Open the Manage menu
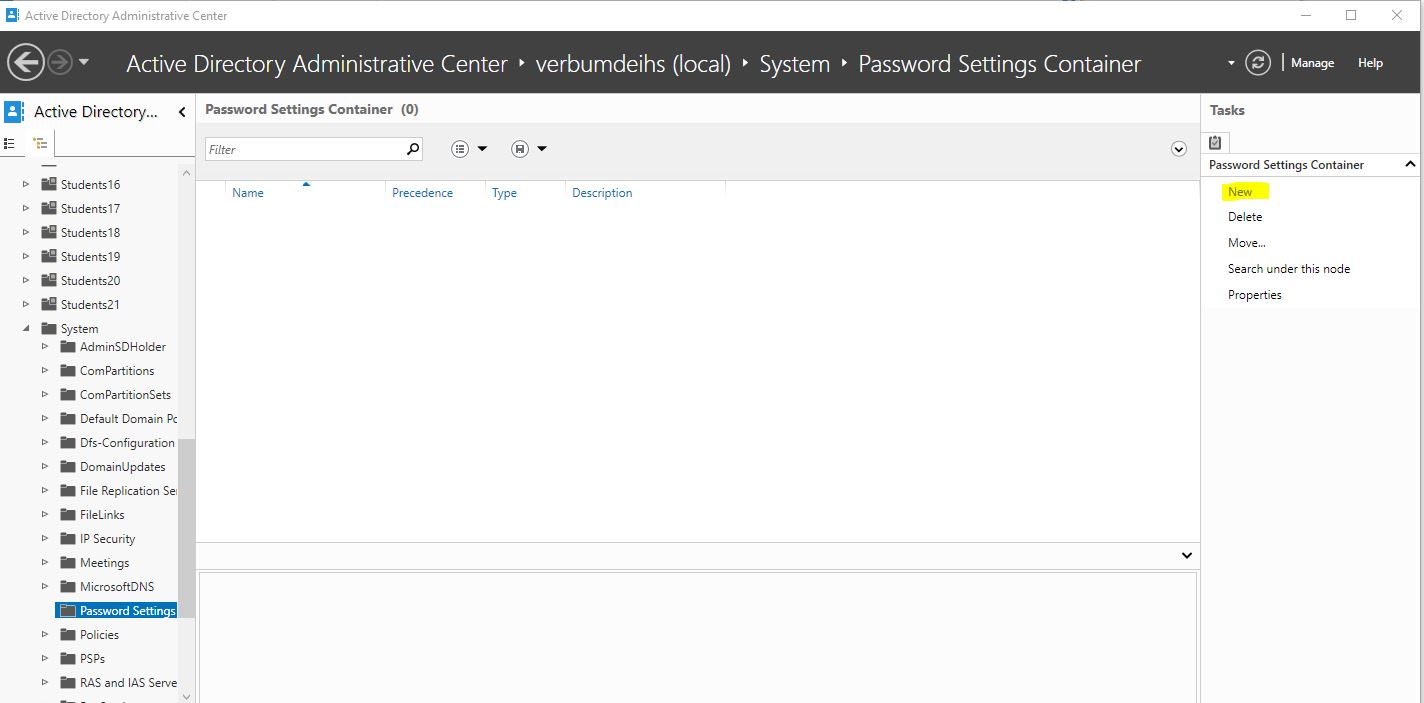Screen dimensions: 1424x703 1312,62
